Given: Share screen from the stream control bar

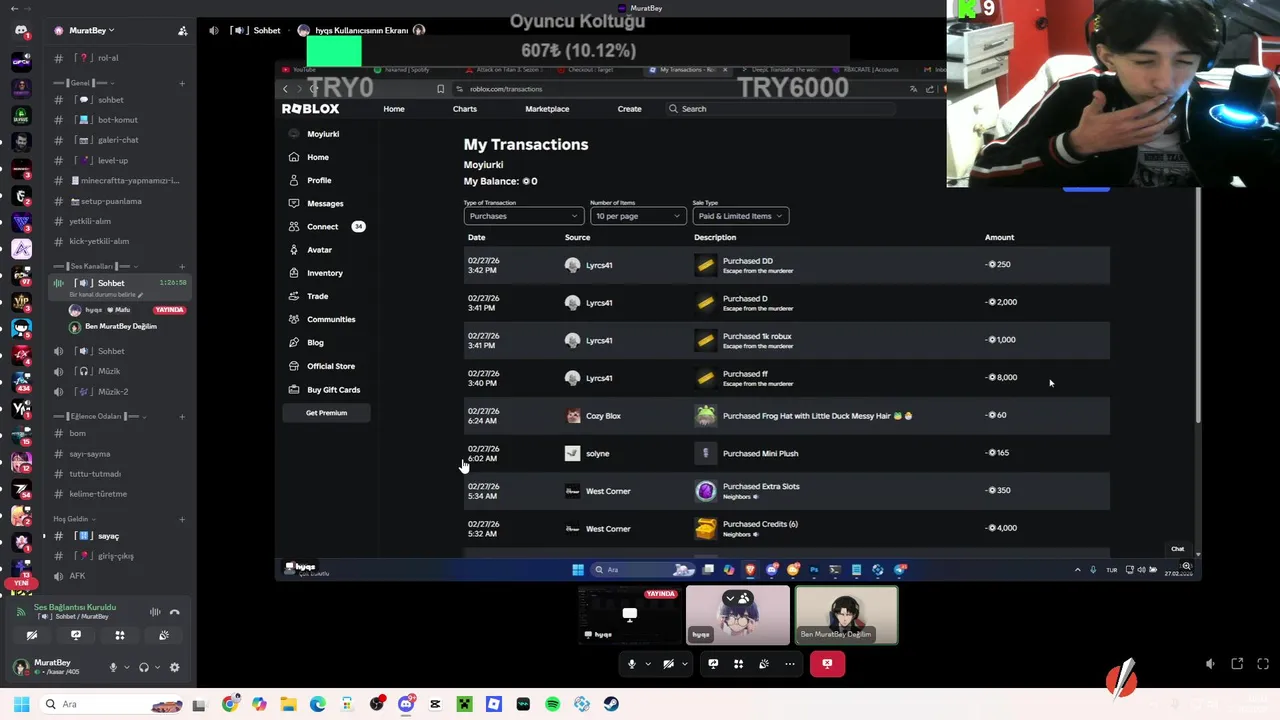Looking at the screenshot, I should click(713, 664).
